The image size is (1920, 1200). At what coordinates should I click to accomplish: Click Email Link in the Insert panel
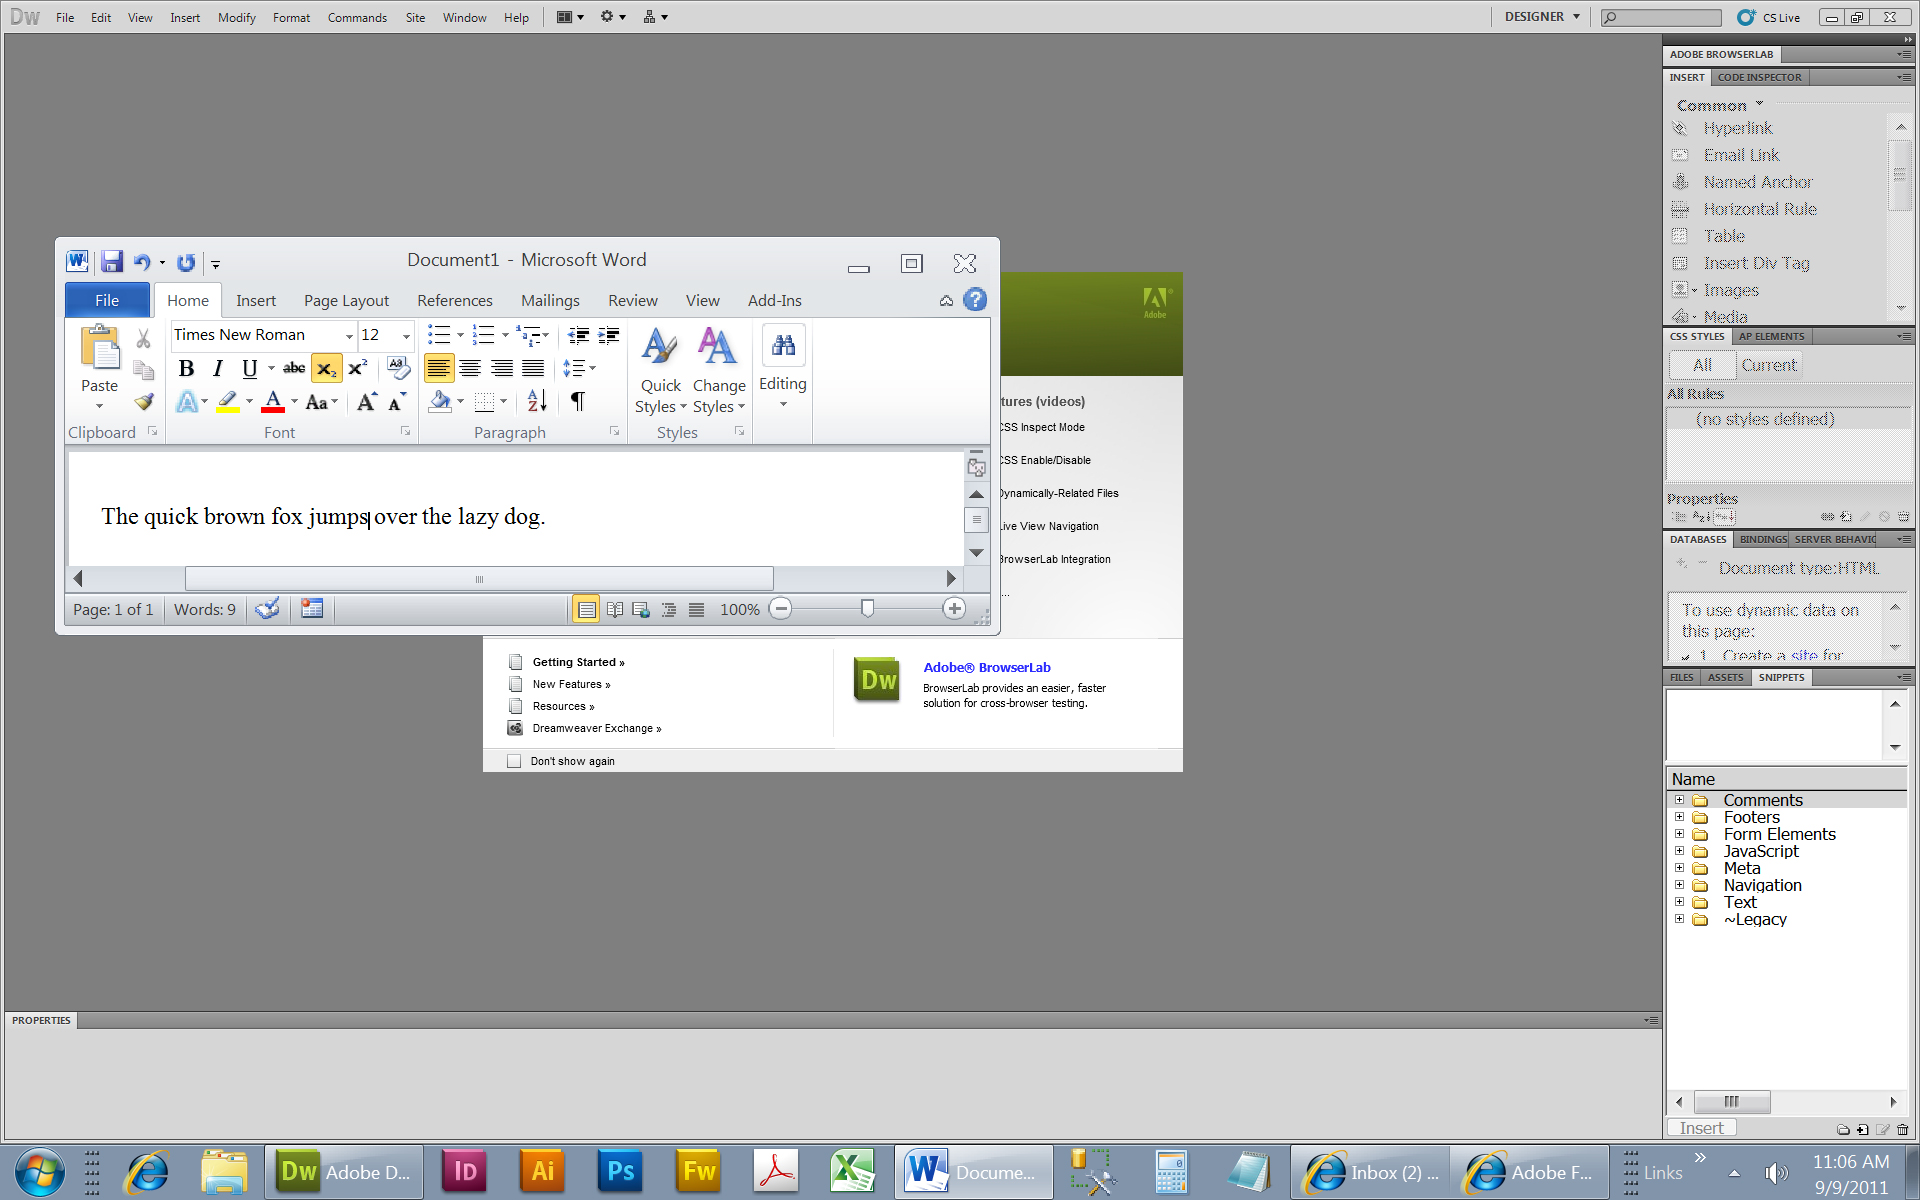tap(1741, 155)
